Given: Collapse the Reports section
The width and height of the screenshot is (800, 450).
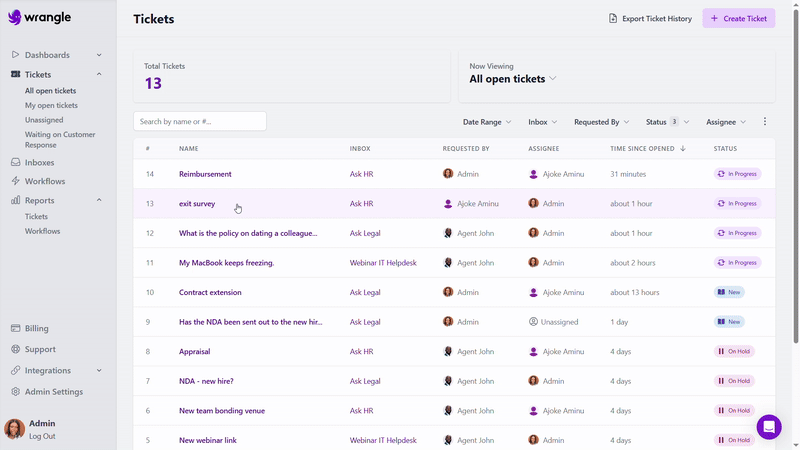Looking at the screenshot, I should pyautogui.click(x=99, y=200).
